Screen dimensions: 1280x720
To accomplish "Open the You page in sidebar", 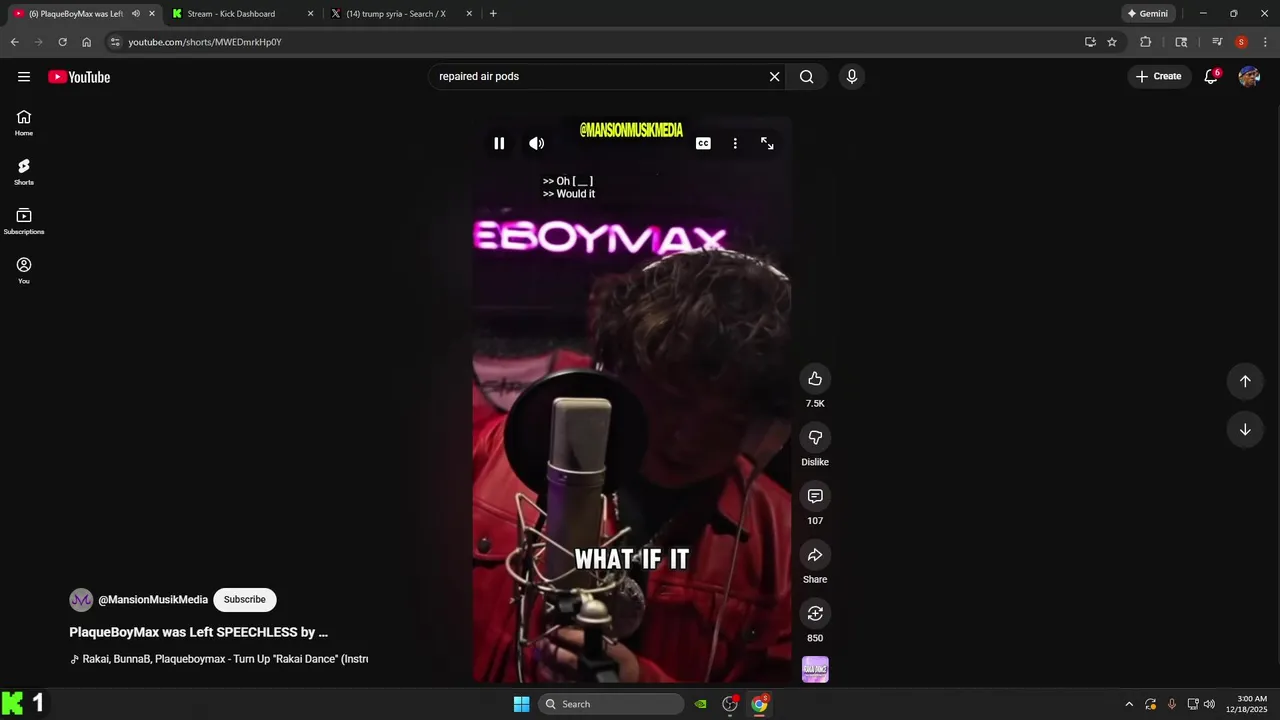I will coord(24,270).
